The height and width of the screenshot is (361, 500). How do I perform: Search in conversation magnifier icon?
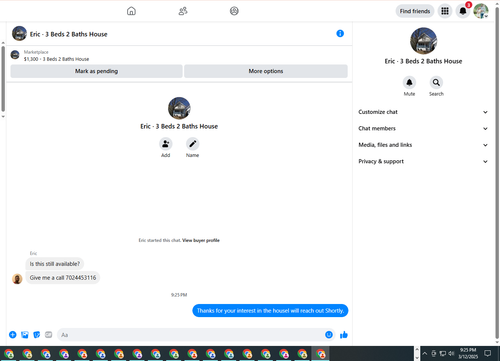(x=436, y=82)
